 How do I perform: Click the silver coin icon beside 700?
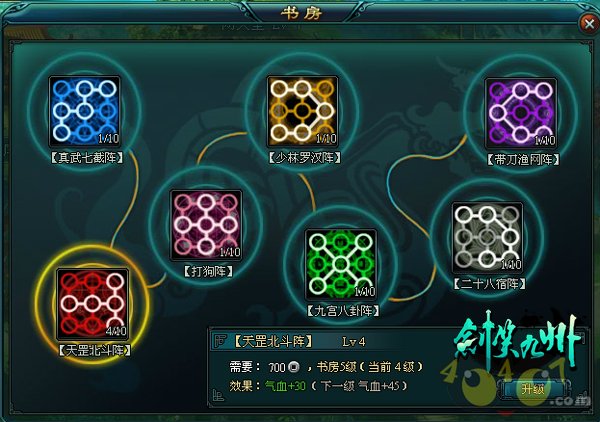coord(294,367)
